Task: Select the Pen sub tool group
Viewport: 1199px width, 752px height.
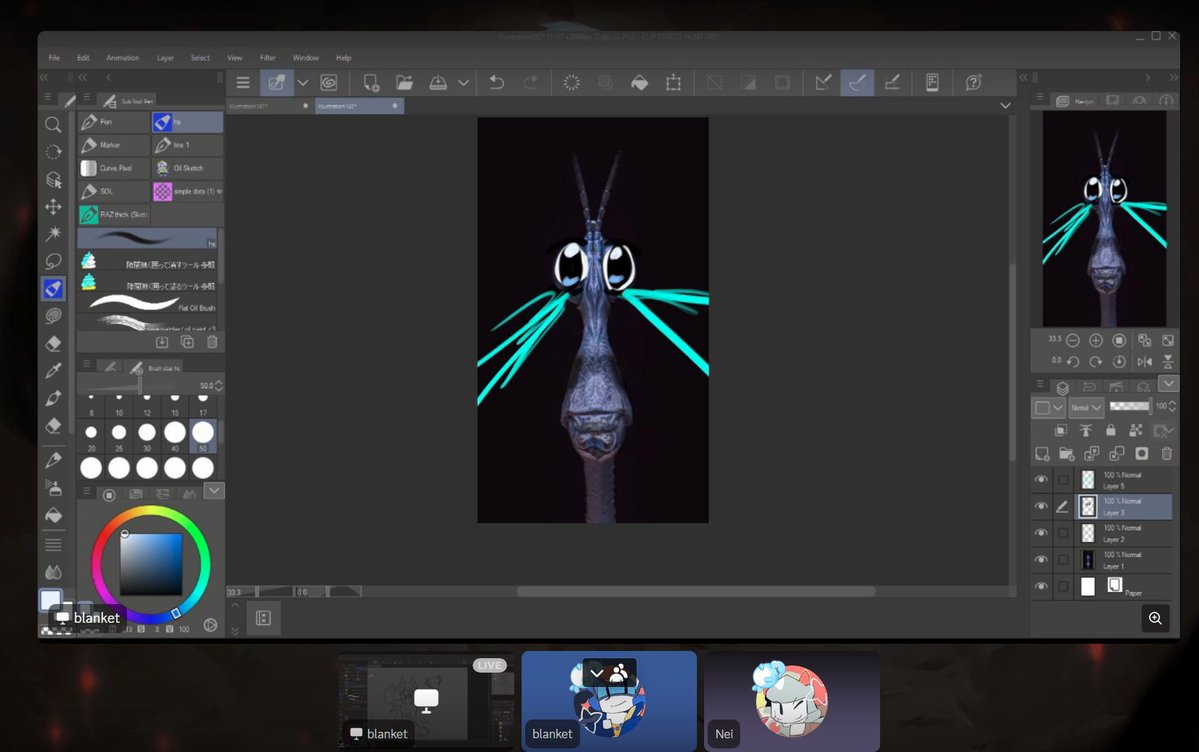Action: coord(114,122)
